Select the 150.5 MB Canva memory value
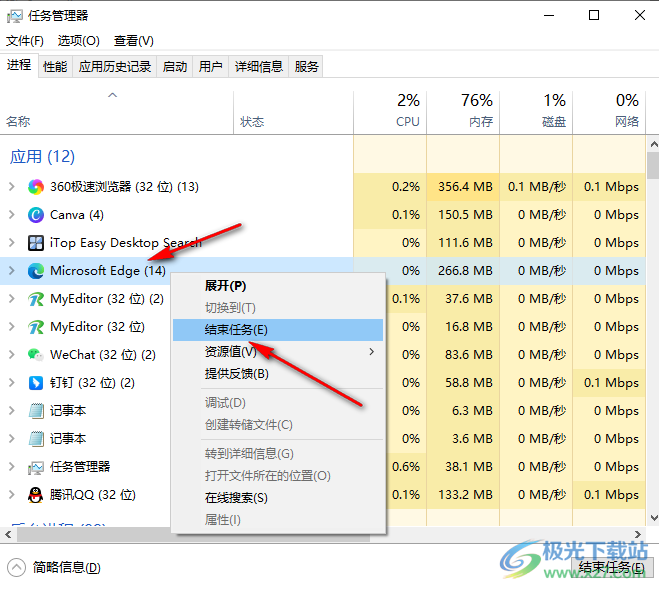 [465, 215]
